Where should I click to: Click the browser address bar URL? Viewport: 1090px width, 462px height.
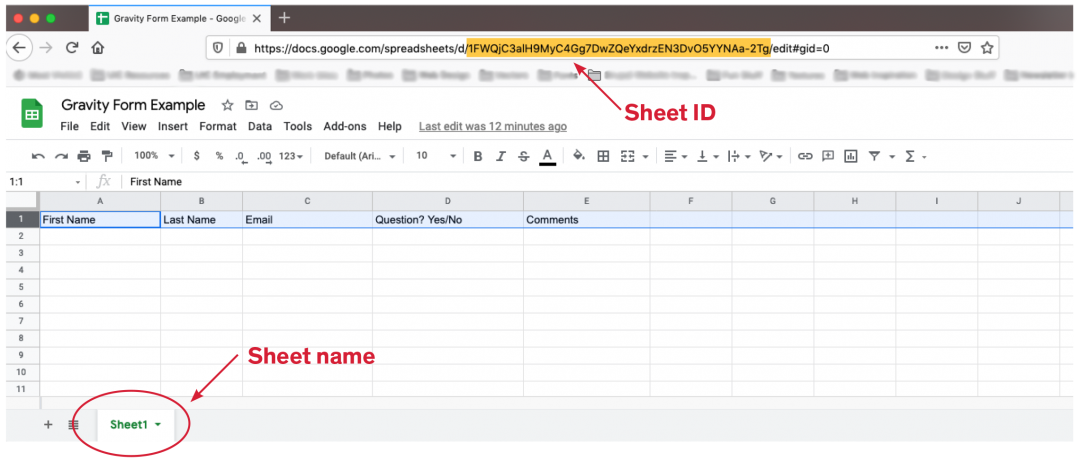(x=542, y=49)
